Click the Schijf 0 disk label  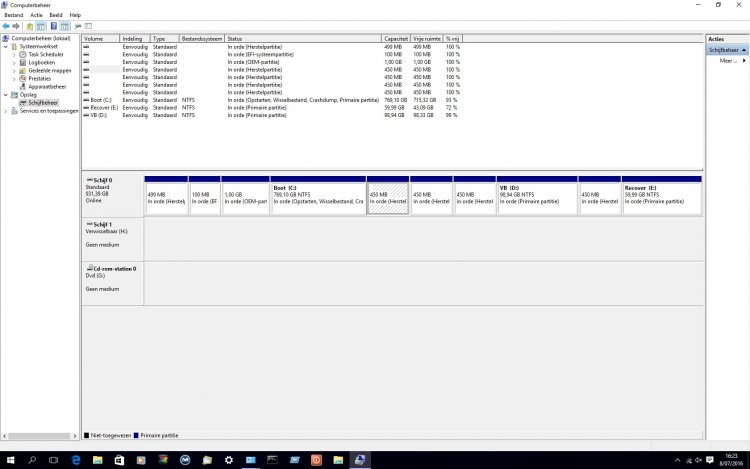112,195
